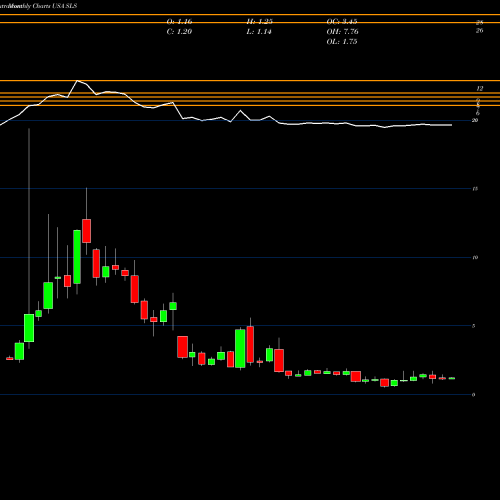Click the low value "L: 1.14"
The image size is (500, 500).
tap(259, 32)
